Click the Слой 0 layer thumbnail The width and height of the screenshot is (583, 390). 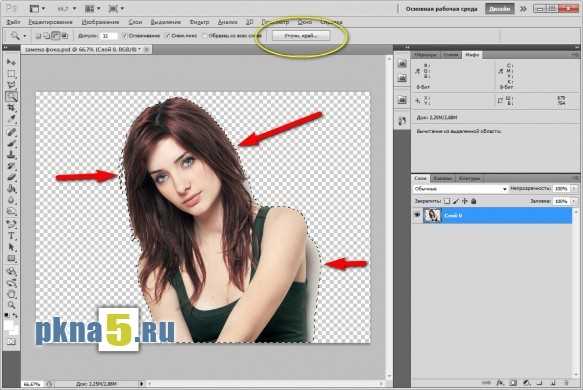coord(432,215)
